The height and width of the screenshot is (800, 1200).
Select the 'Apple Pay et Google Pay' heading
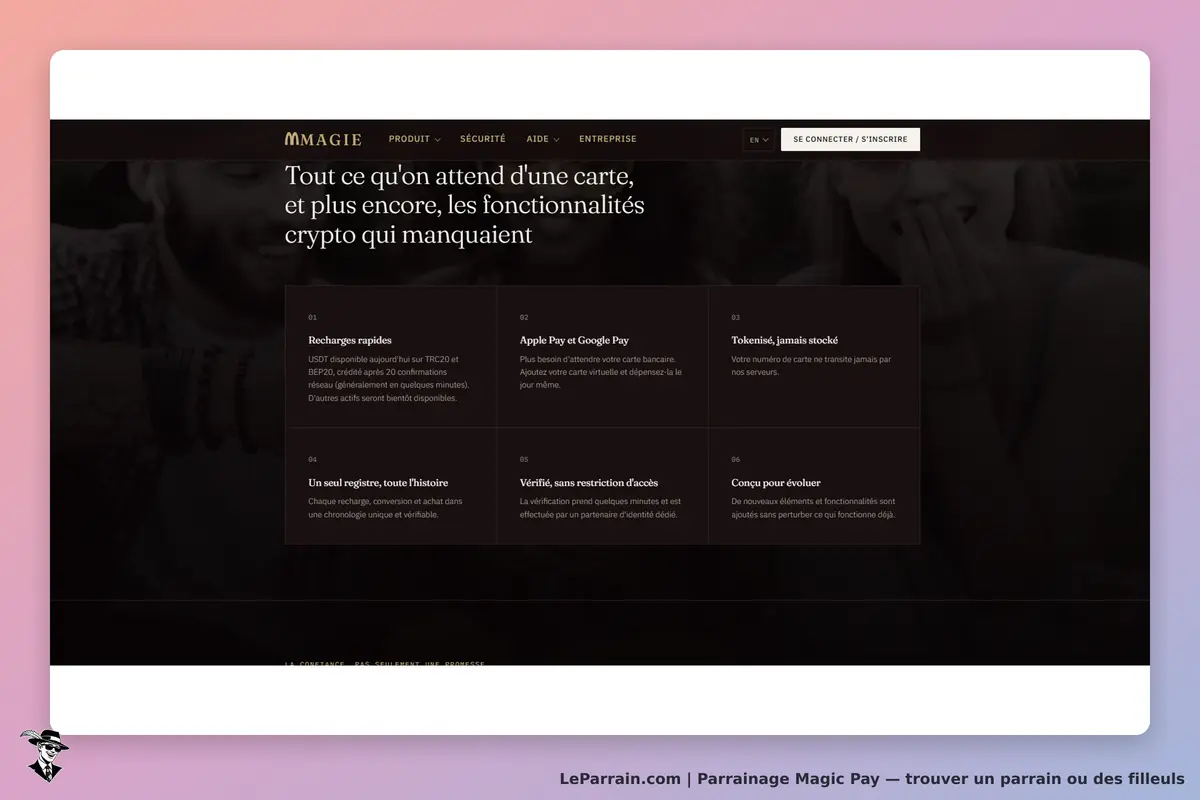(x=574, y=340)
